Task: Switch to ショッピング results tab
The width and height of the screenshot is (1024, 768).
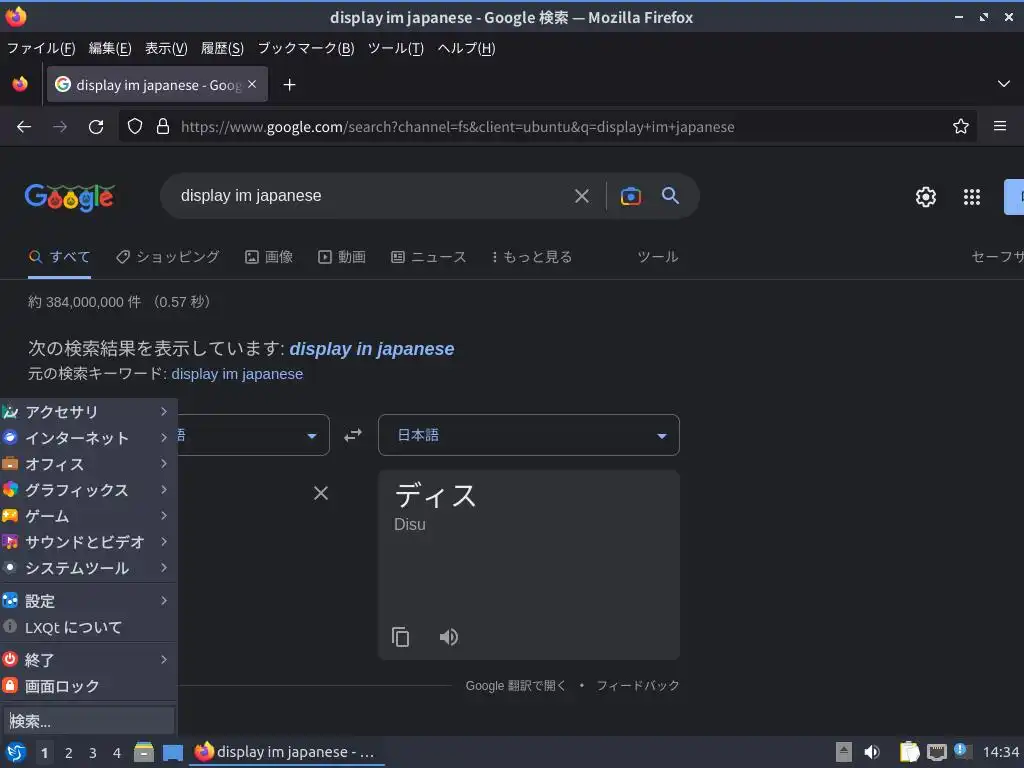Action: [x=168, y=257]
